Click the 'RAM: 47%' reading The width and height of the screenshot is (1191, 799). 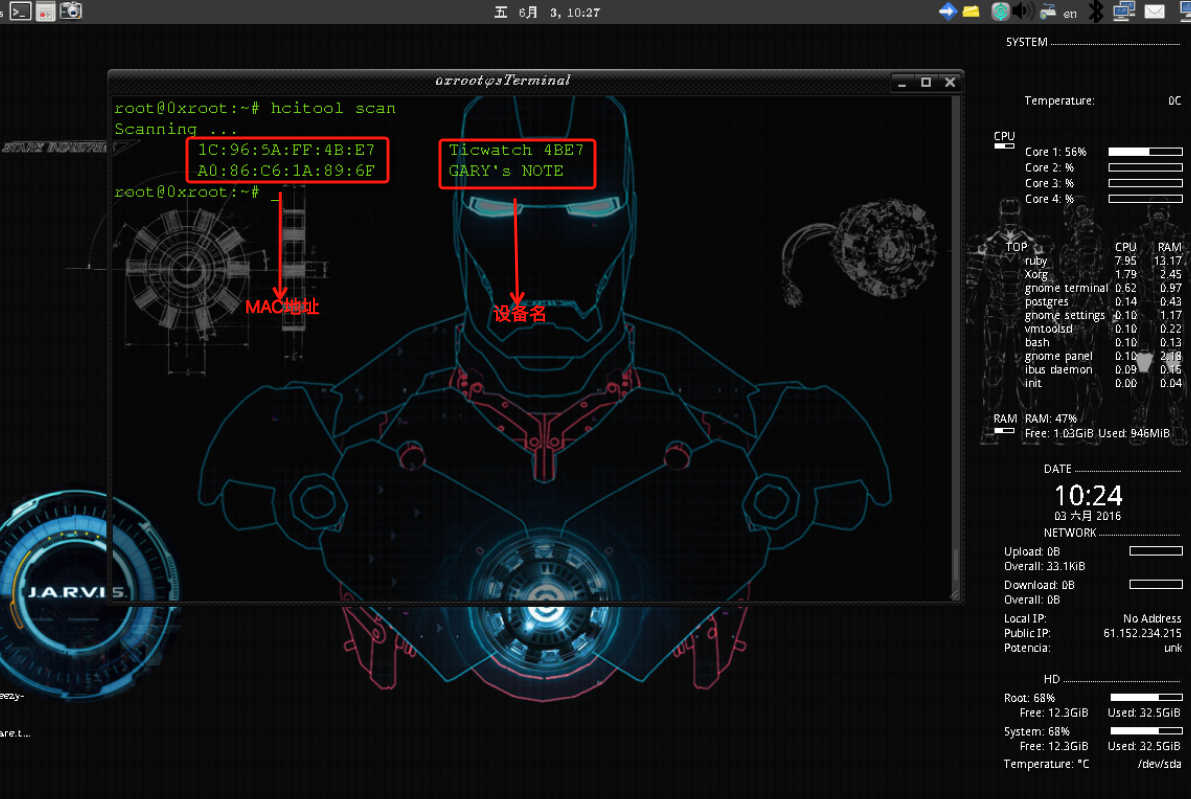[x=1050, y=418]
